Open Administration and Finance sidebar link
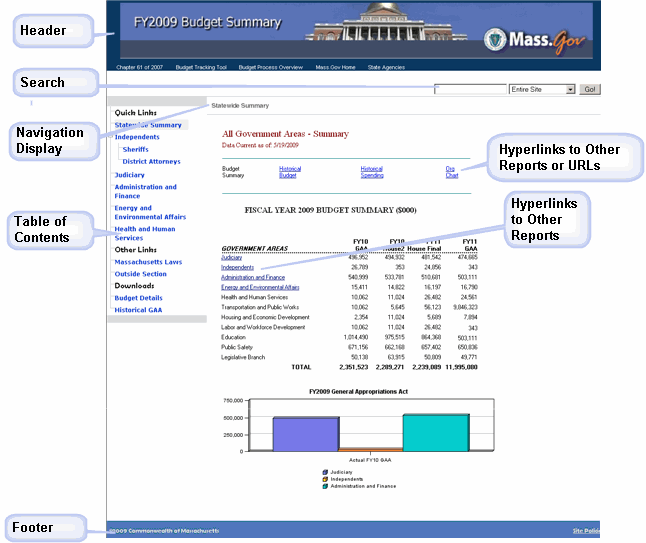This screenshot has height=543, width=646. click(145, 191)
